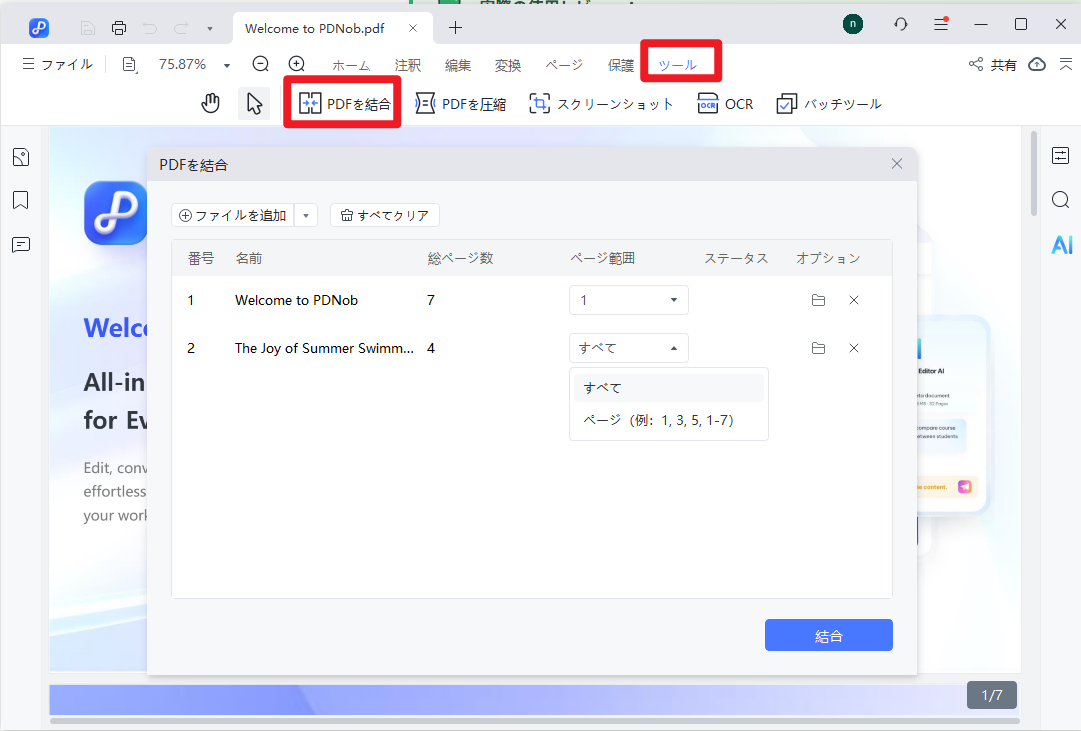Collapse the ribbon with top-right icon
The height and width of the screenshot is (731, 1081).
click(1066, 64)
